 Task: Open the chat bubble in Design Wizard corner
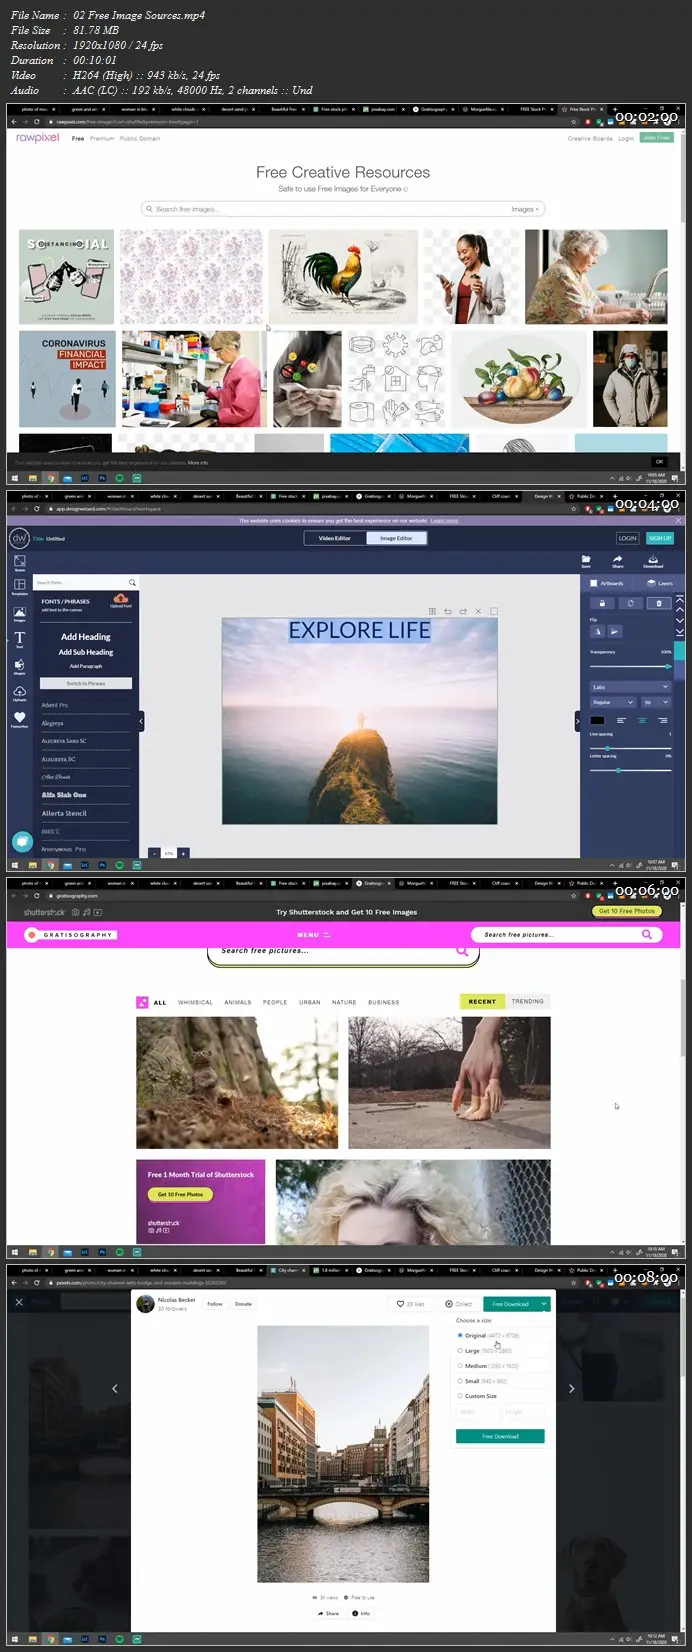pos(22,842)
